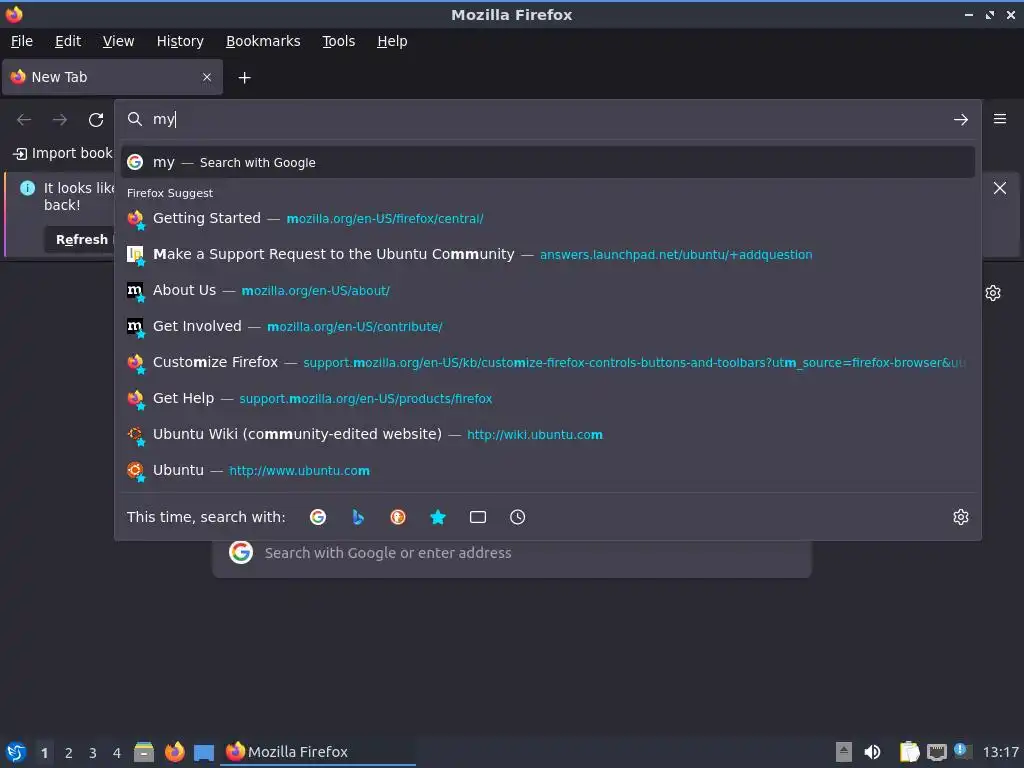This screenshot has width=1024, height=768.
Task: Click the info icon in notification bar
Action: coord(27,188)
